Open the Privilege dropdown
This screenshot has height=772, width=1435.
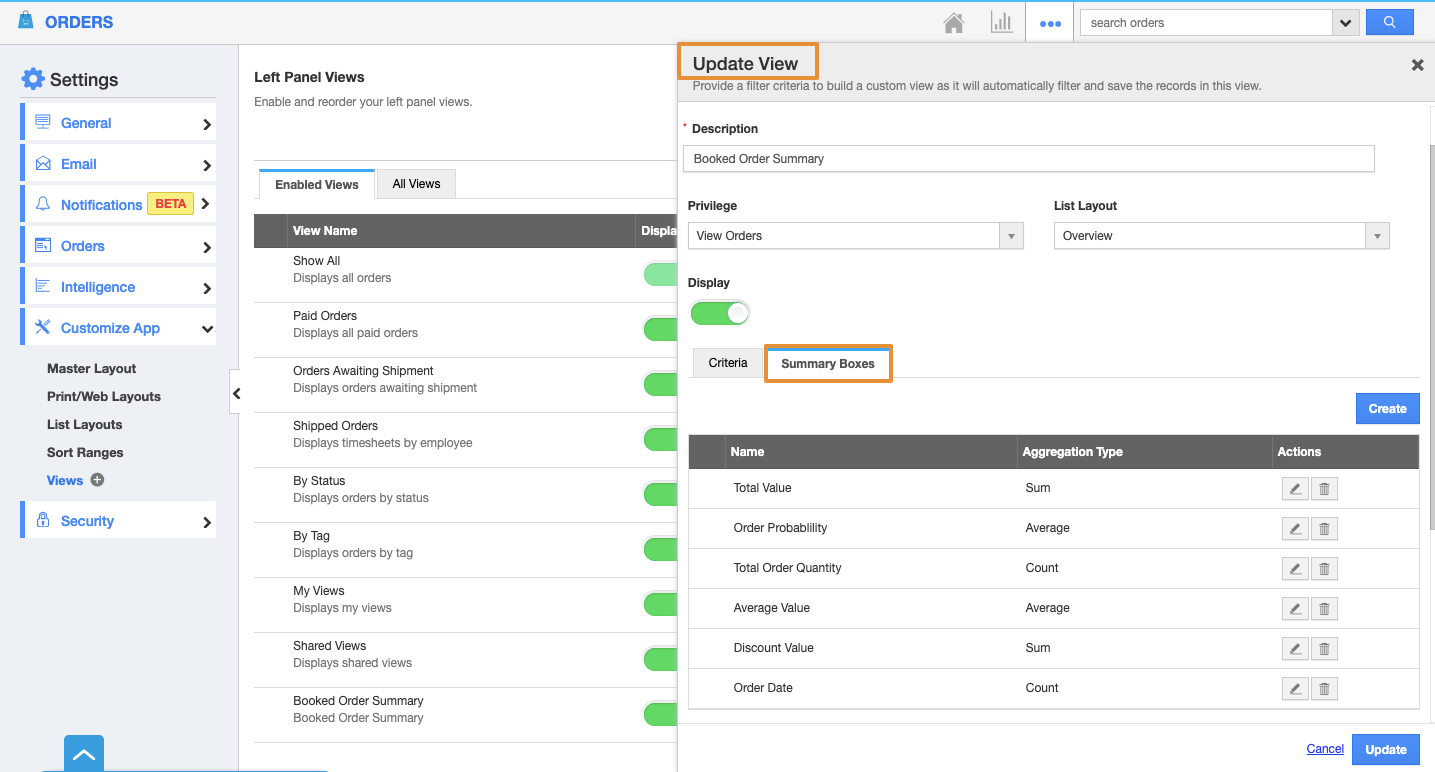point(855,236)
